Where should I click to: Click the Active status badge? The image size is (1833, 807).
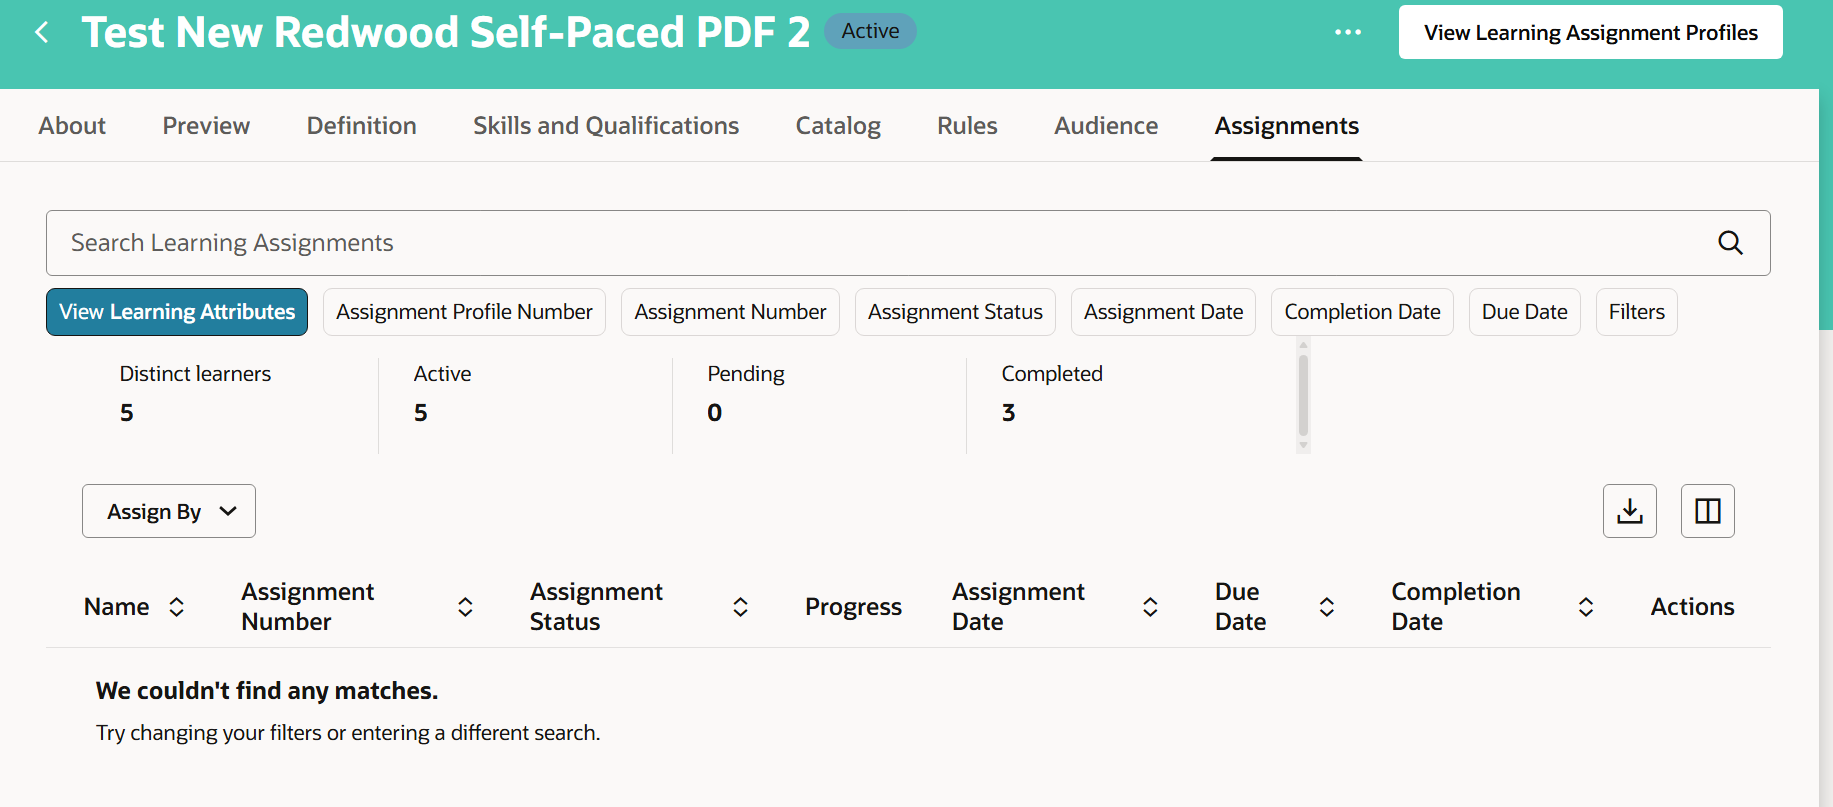tap(870, 31)
